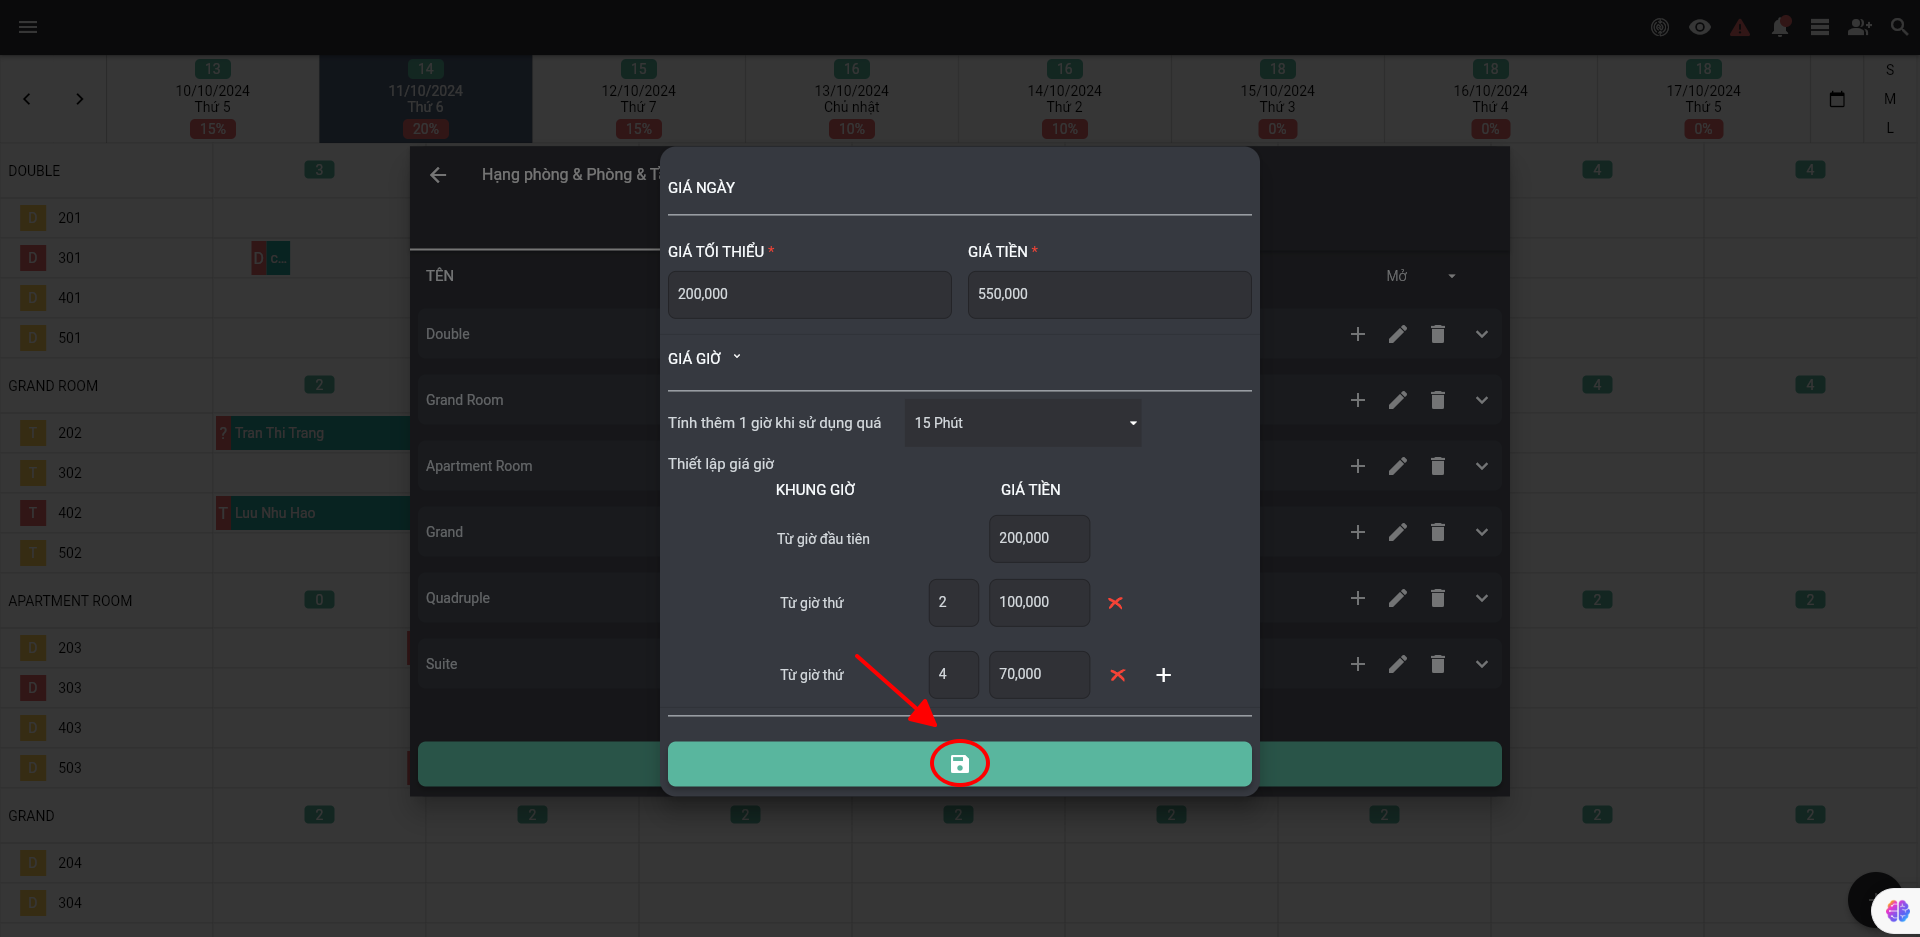This screenshot has height=937, width=1920.
Task: Delete the Grand category
Action: point(1438,532)
